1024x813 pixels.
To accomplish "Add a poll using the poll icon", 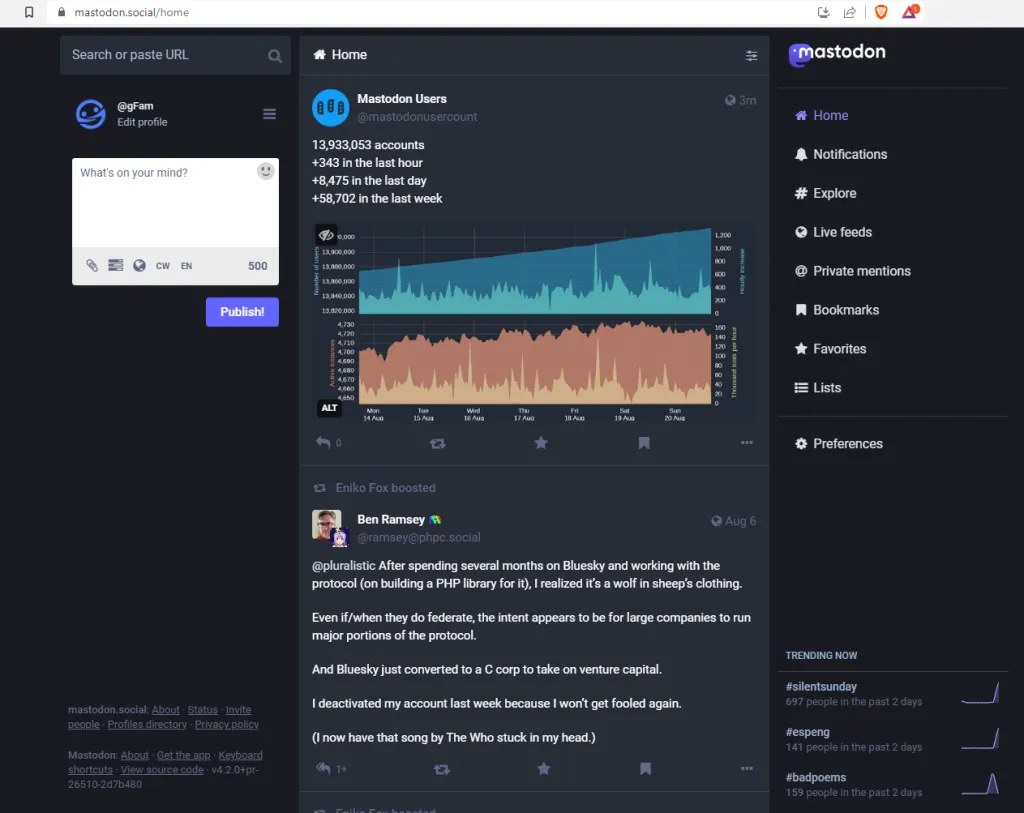I will pos(116,265).
